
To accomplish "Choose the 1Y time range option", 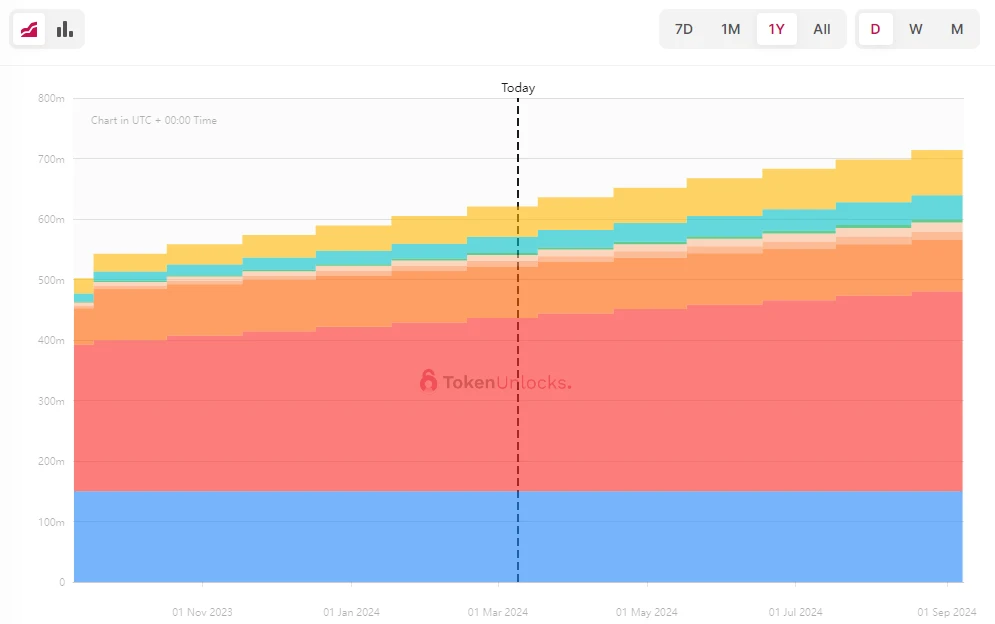I will 777,29.
